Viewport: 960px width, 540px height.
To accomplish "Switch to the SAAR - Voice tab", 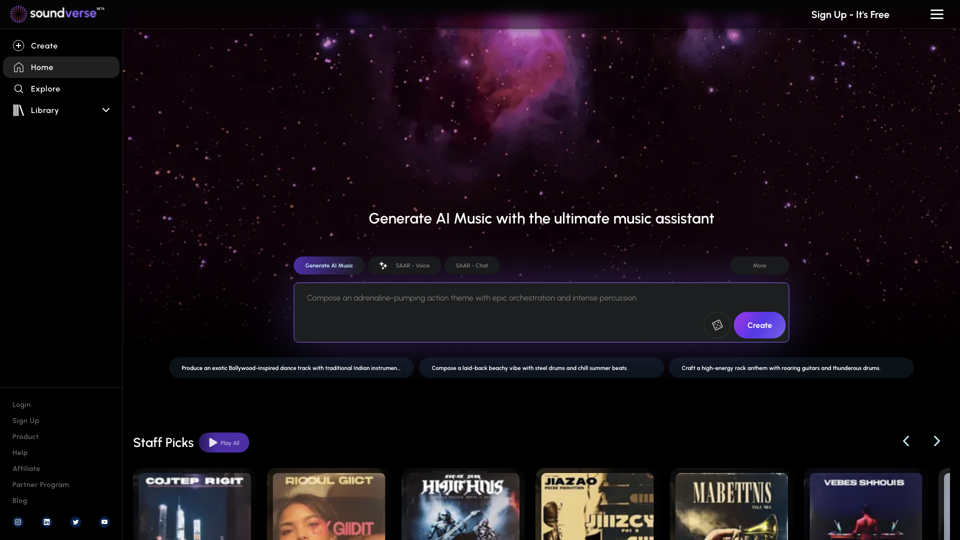I will (x=404, y=266).
